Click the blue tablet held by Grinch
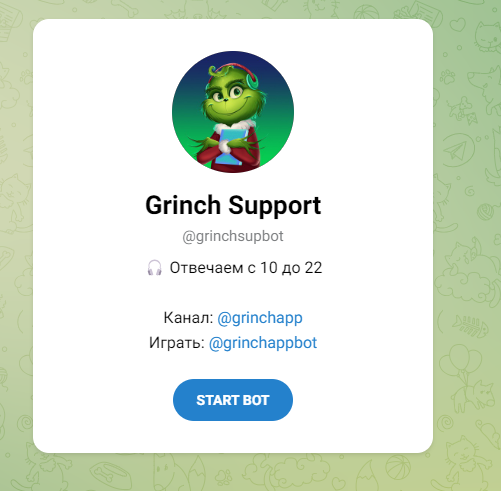The height and width of the screenshot is (491, 501). (231, 147)
